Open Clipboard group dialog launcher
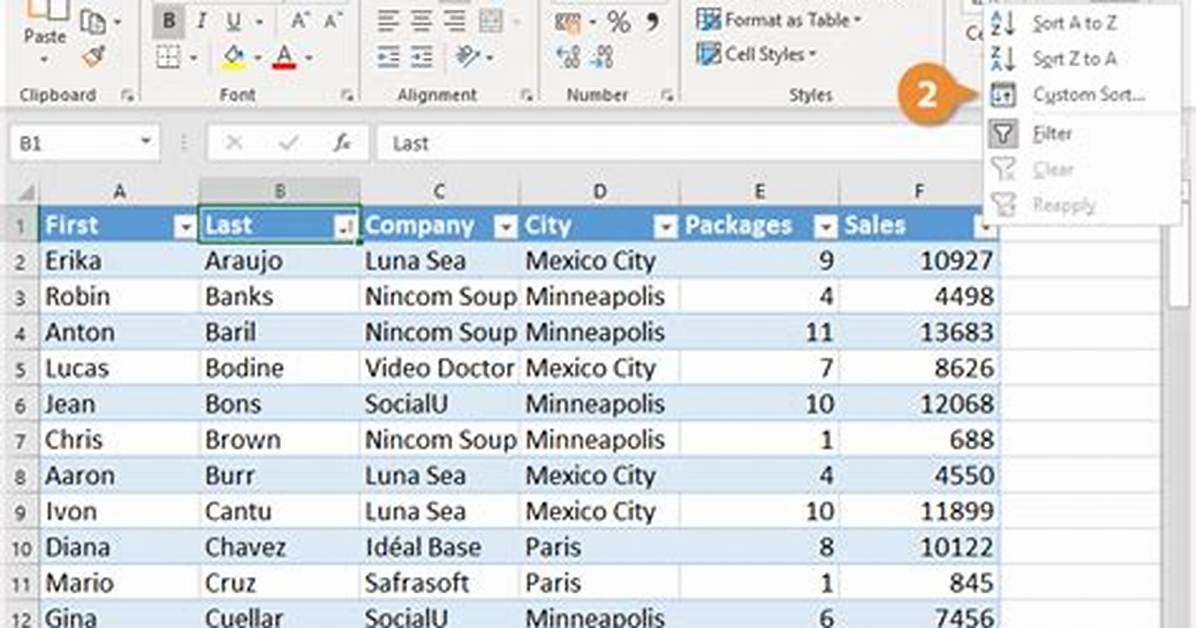 [x=127, y=95]
